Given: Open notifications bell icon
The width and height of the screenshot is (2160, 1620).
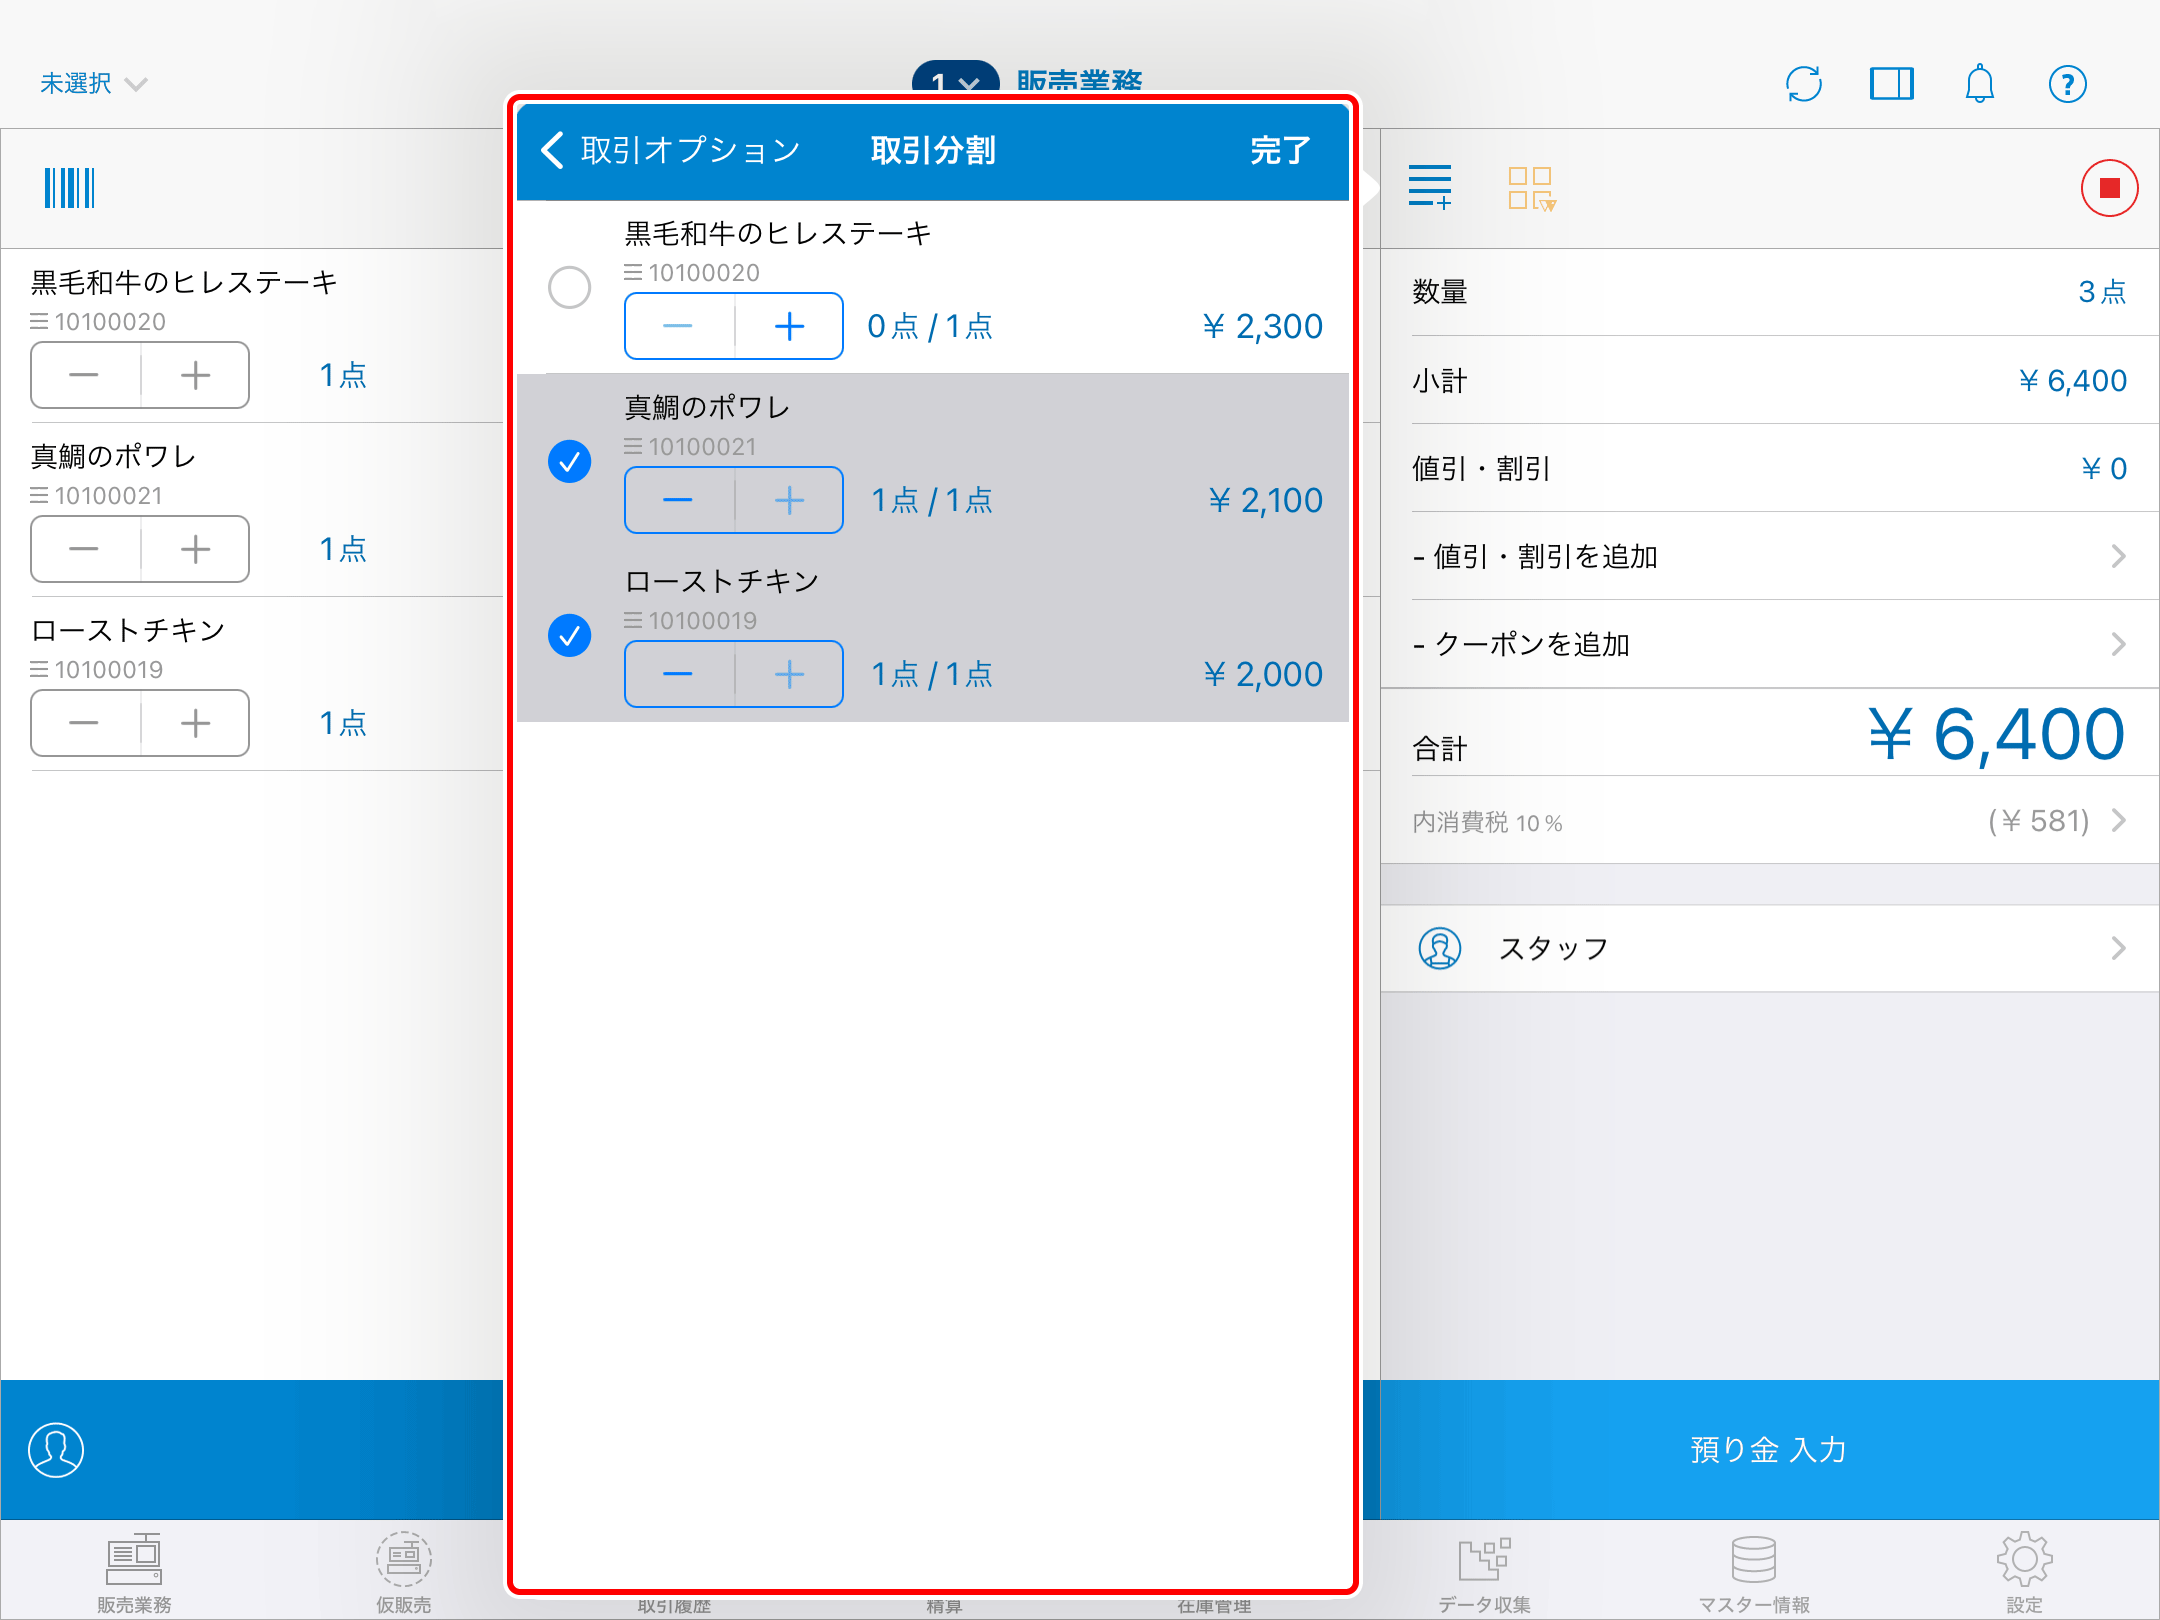Looking at the screenshot, I should [x=1979, y=84].
